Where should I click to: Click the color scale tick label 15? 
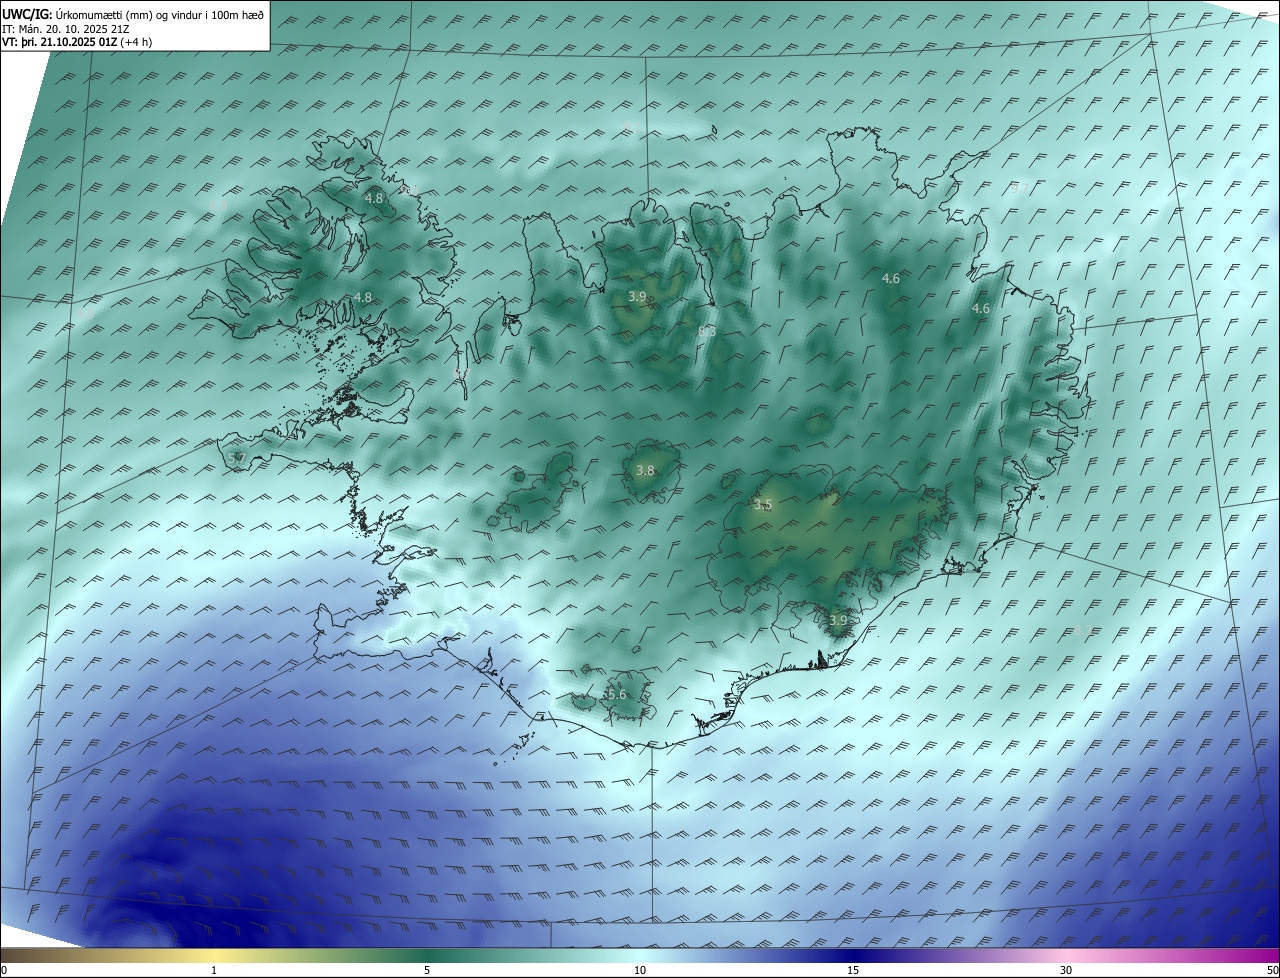[853, 970]
